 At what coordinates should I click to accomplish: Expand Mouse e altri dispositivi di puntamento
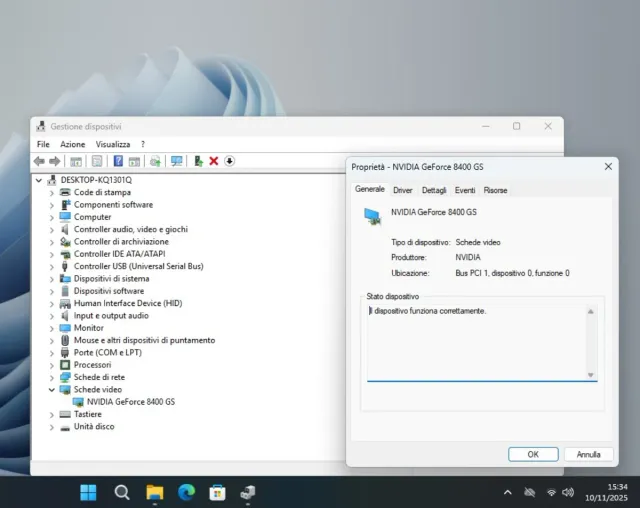[x=52, y=341]
